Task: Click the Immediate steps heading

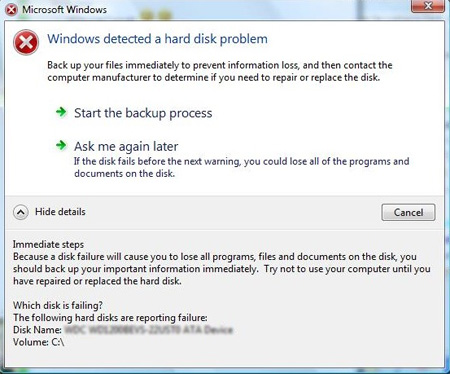Action: point(48,244)
